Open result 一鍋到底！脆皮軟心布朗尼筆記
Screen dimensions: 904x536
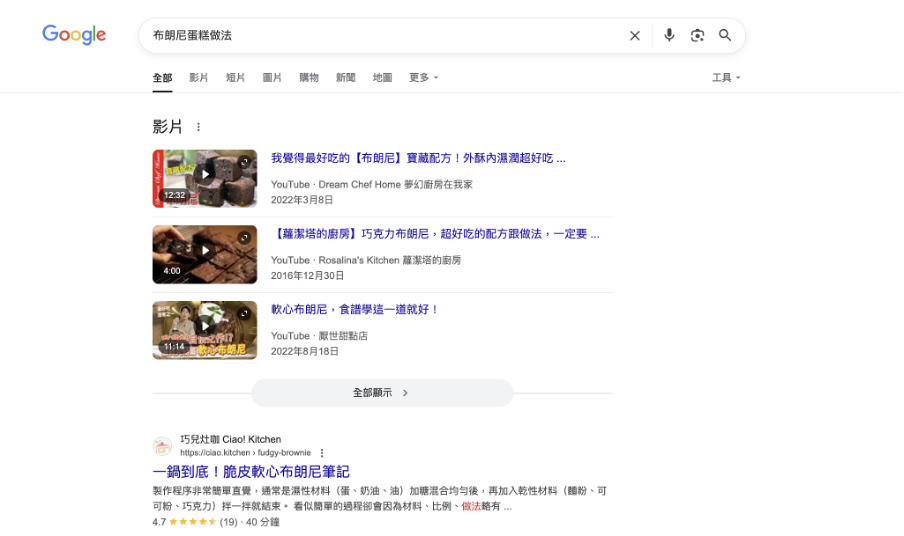pos(251,472)
